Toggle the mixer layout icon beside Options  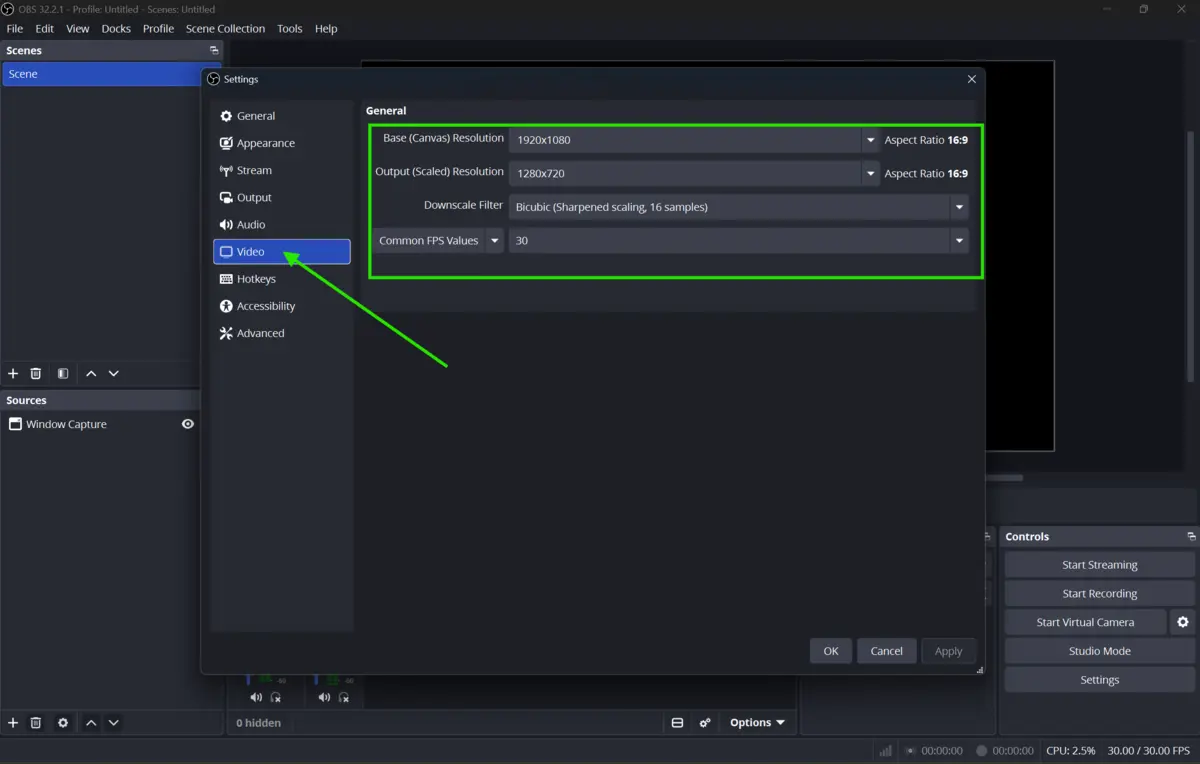[x=677, y=722]
